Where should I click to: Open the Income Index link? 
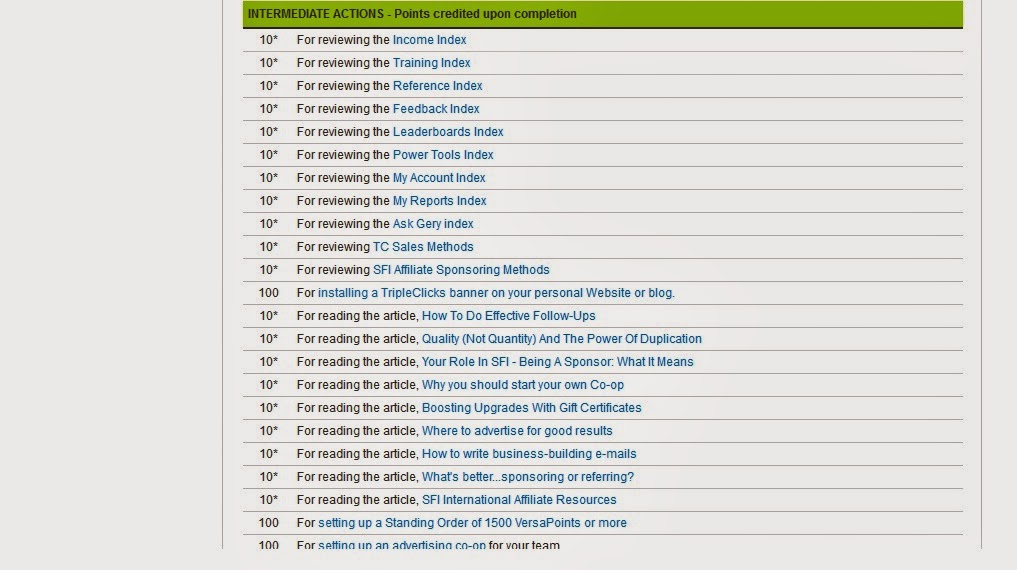[429, 40]
